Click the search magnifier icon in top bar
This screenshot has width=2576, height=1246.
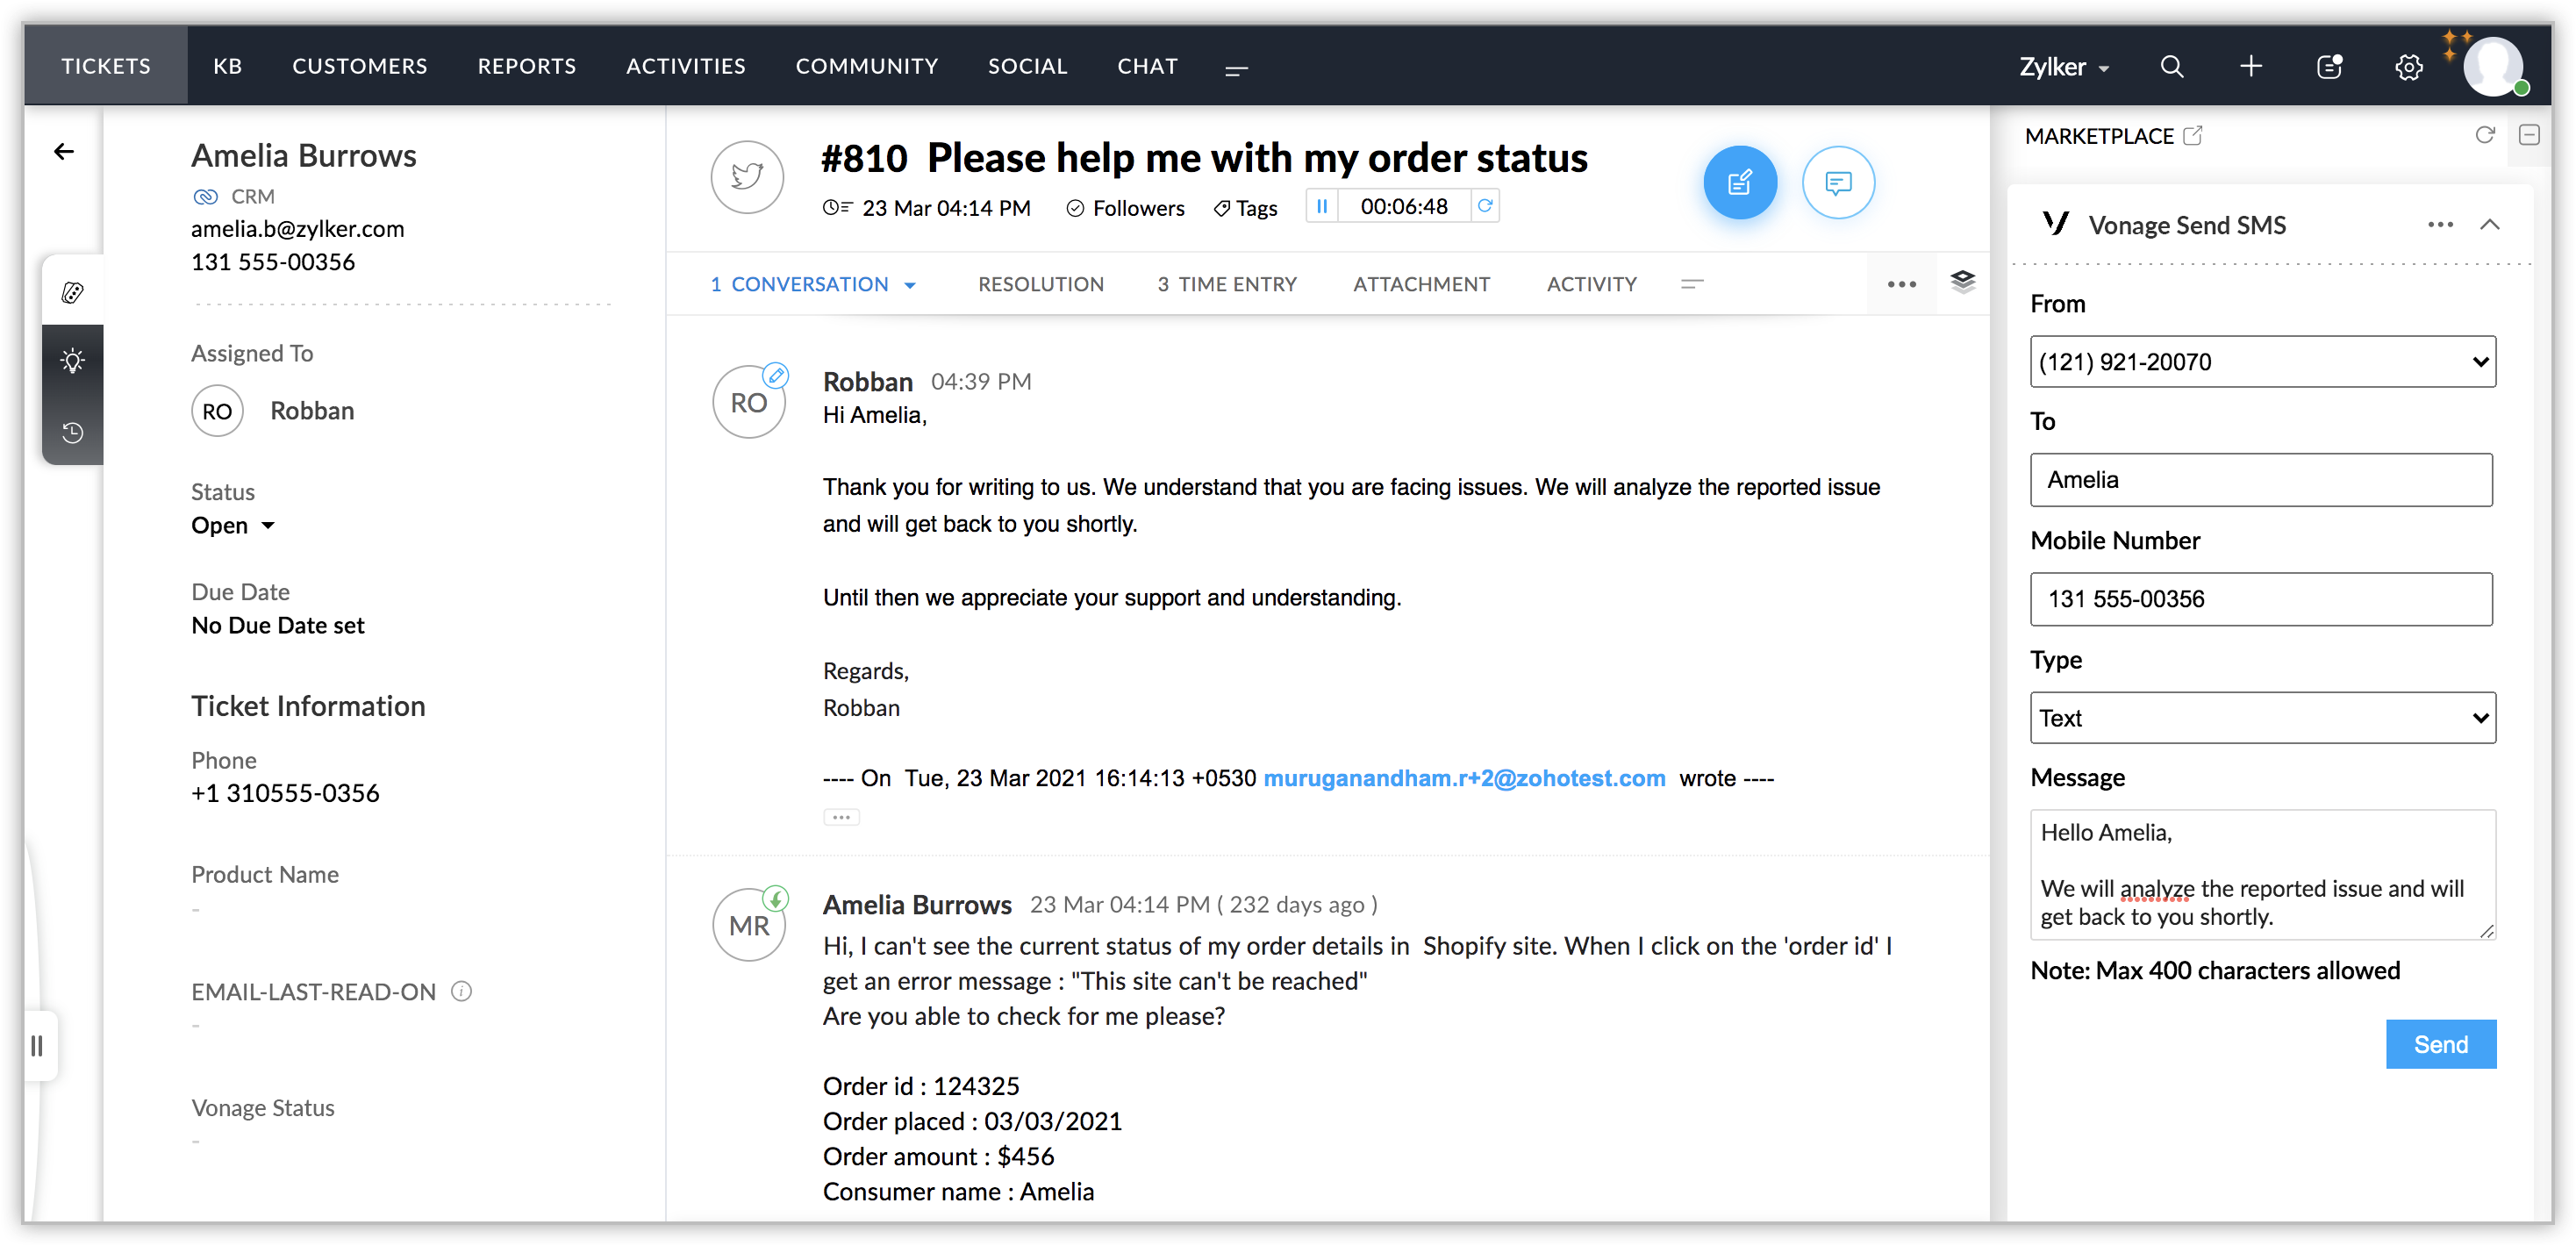2171,66
